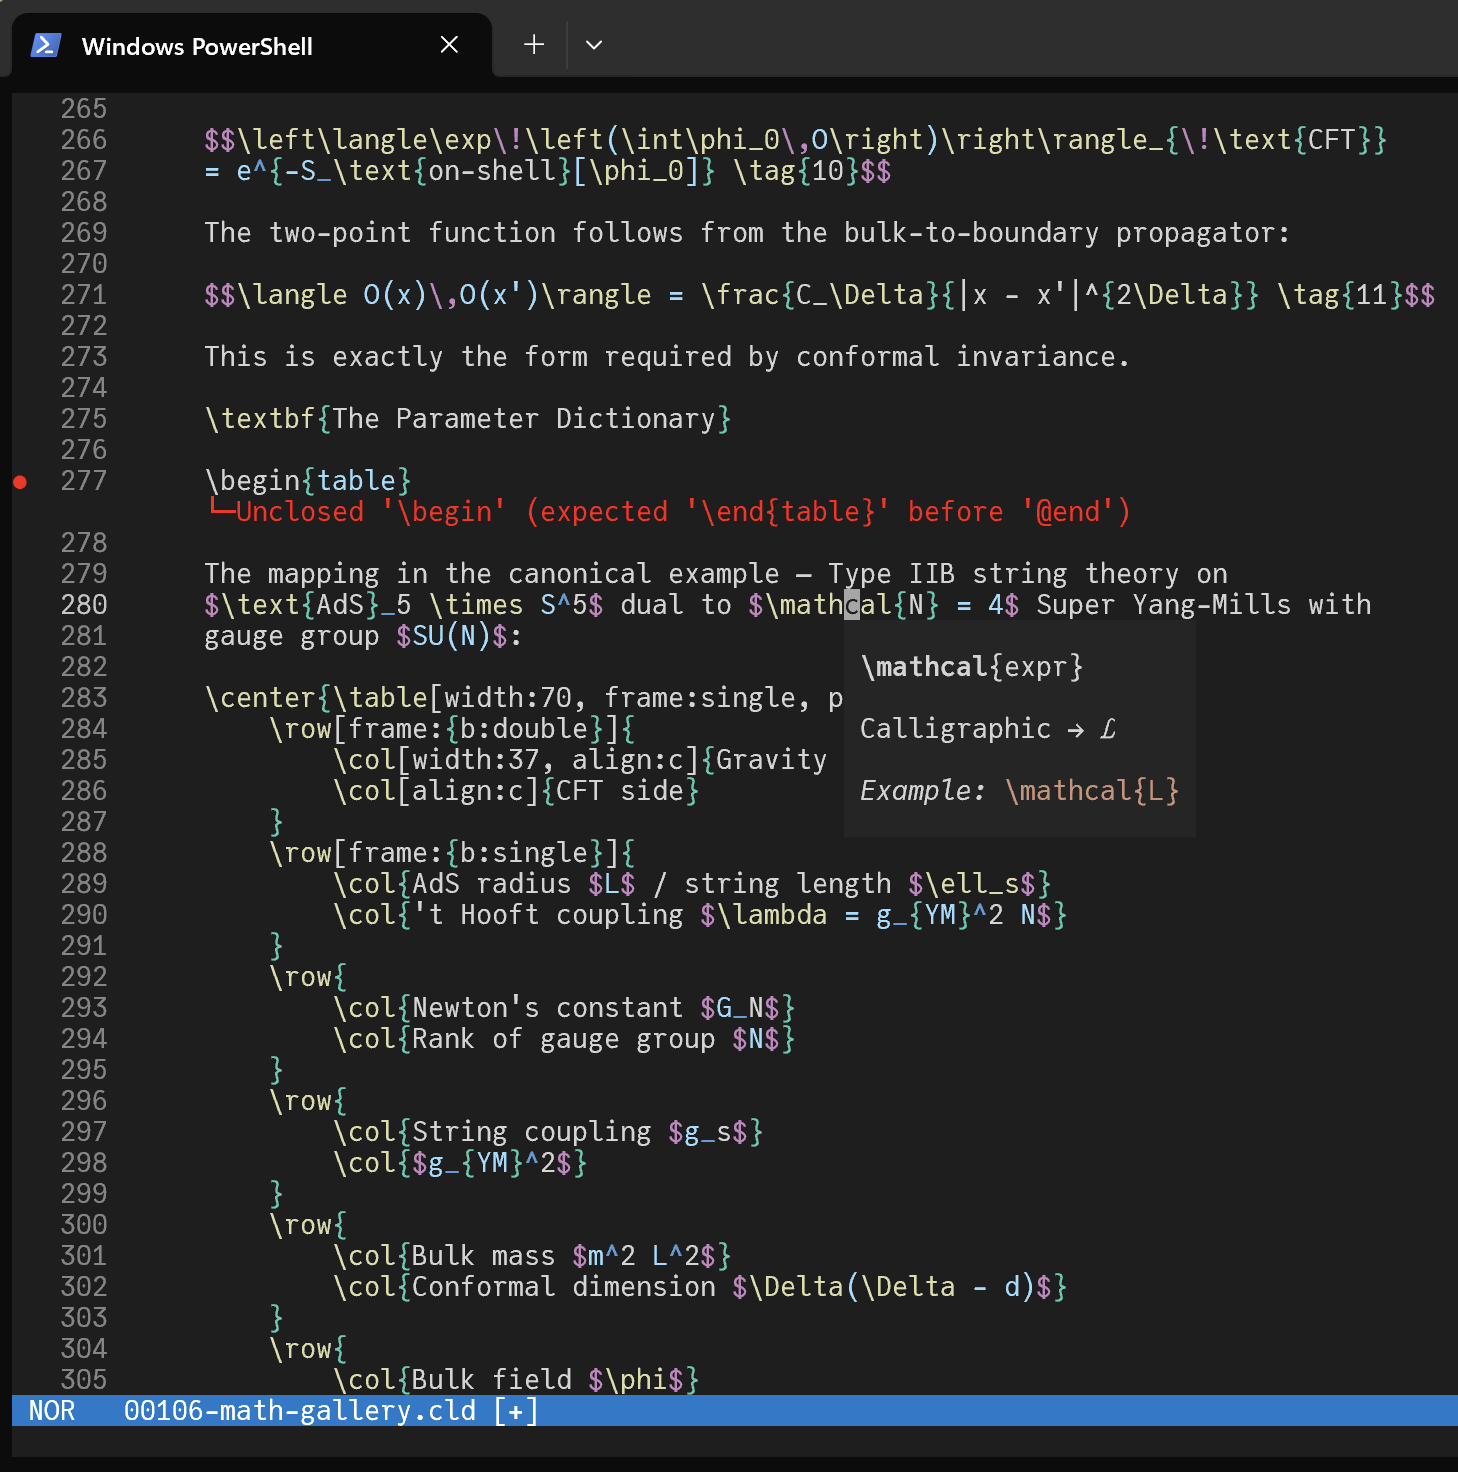Click the \mathcal{expr} popup heading
Viewport: 1458px width, 1472px height.
click(972, 667)
